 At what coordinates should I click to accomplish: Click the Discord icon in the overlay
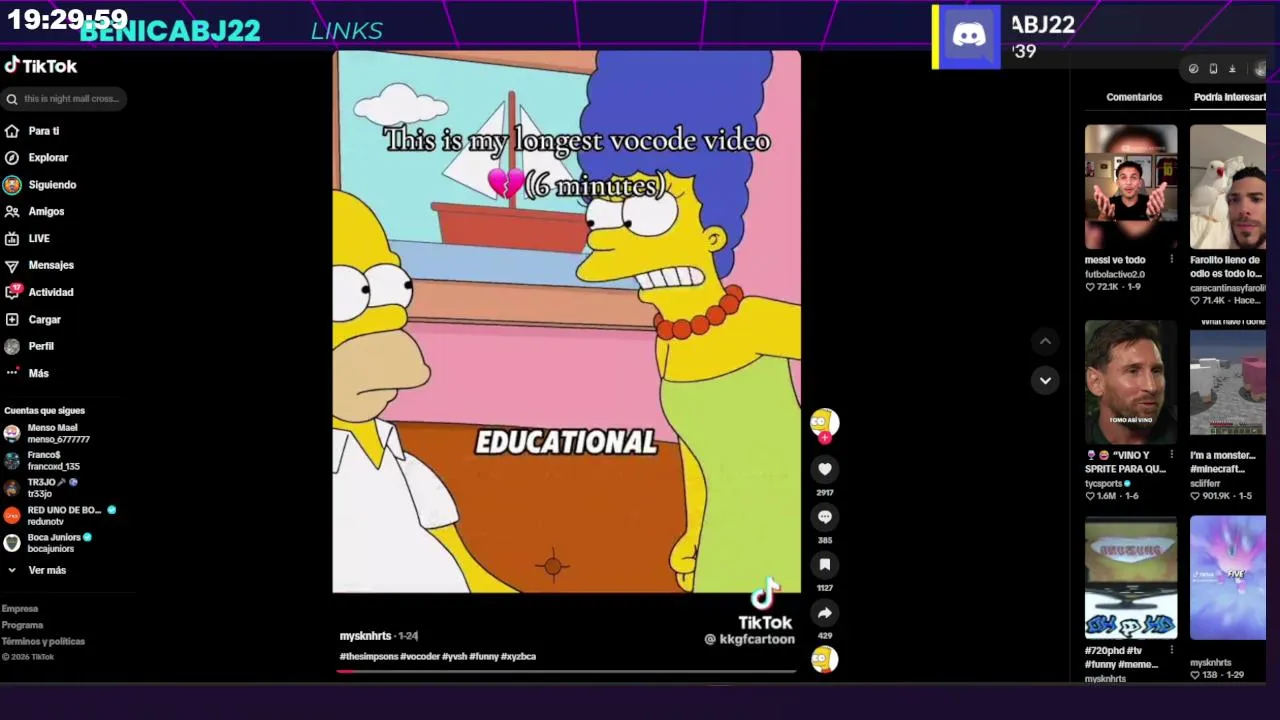(969, 37)
